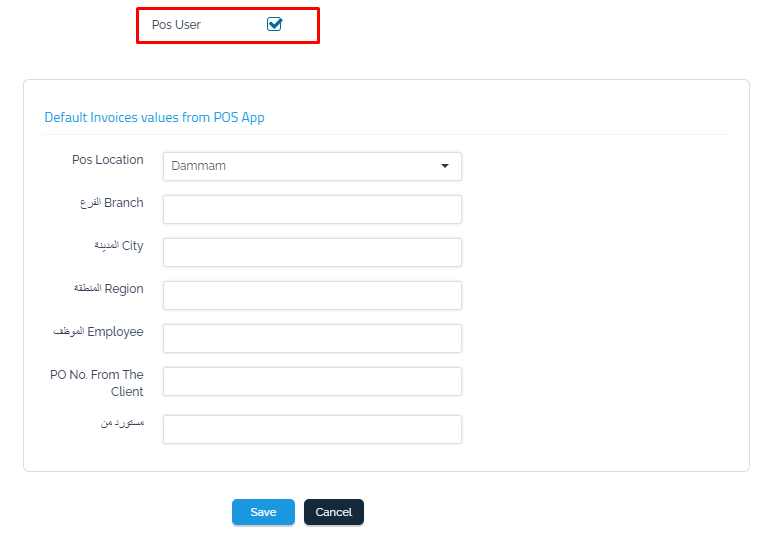Click the Branch field label

click(111, 203)
